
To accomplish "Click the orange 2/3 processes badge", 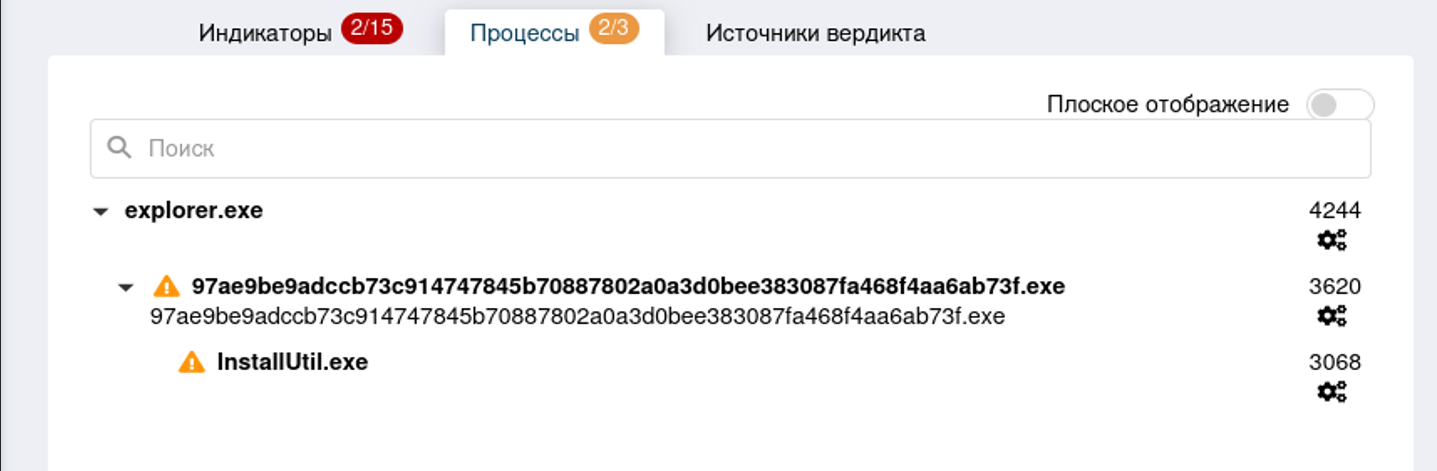I will 614,29.
